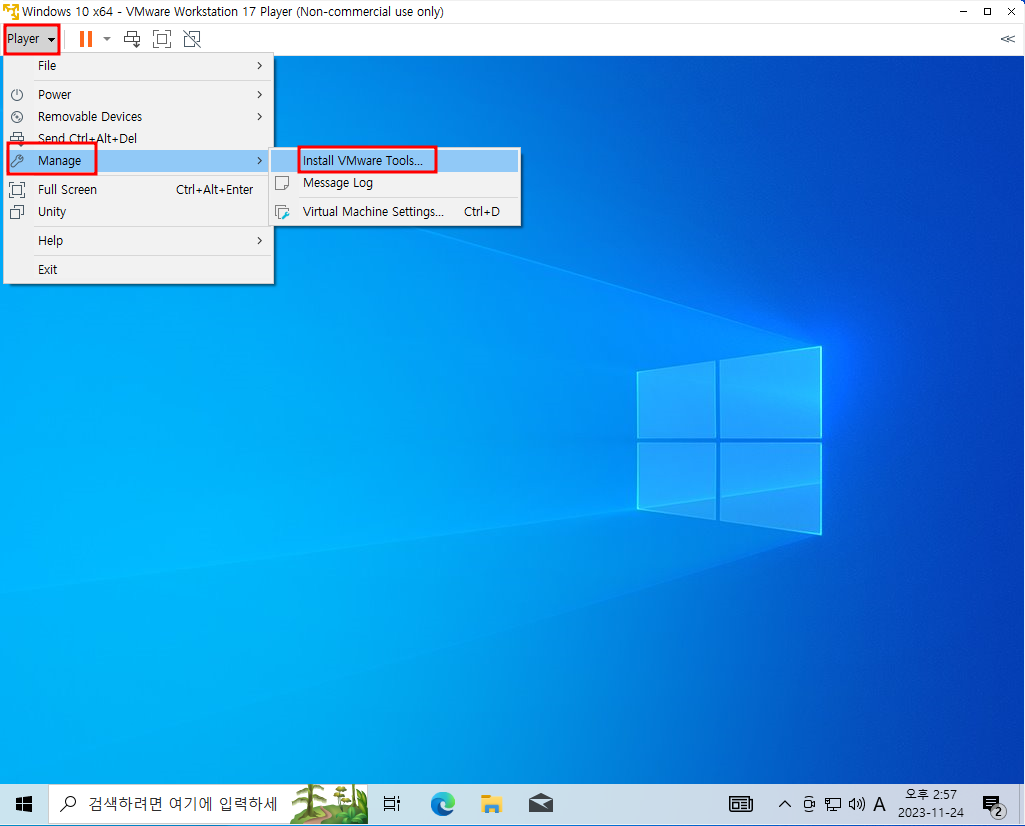Show hidden system tray icons
This screenshot has width=1025, height=826.
[x=784, y=804]
